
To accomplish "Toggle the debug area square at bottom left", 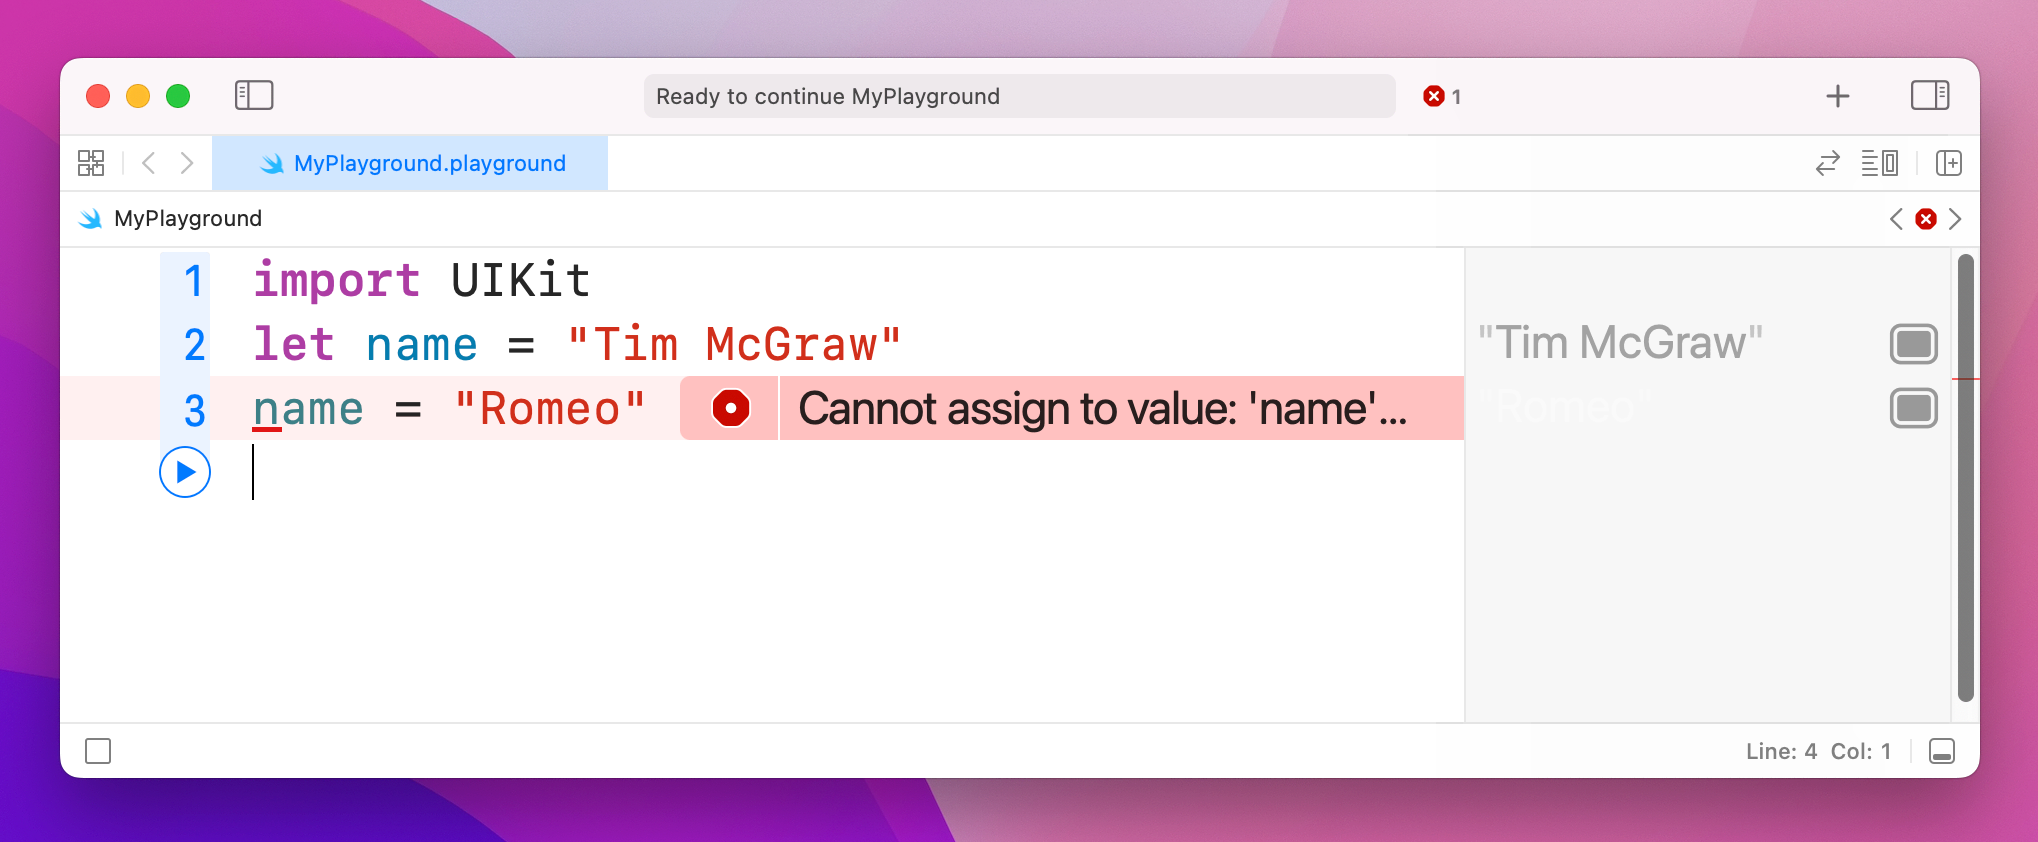I will click(98, 751).
